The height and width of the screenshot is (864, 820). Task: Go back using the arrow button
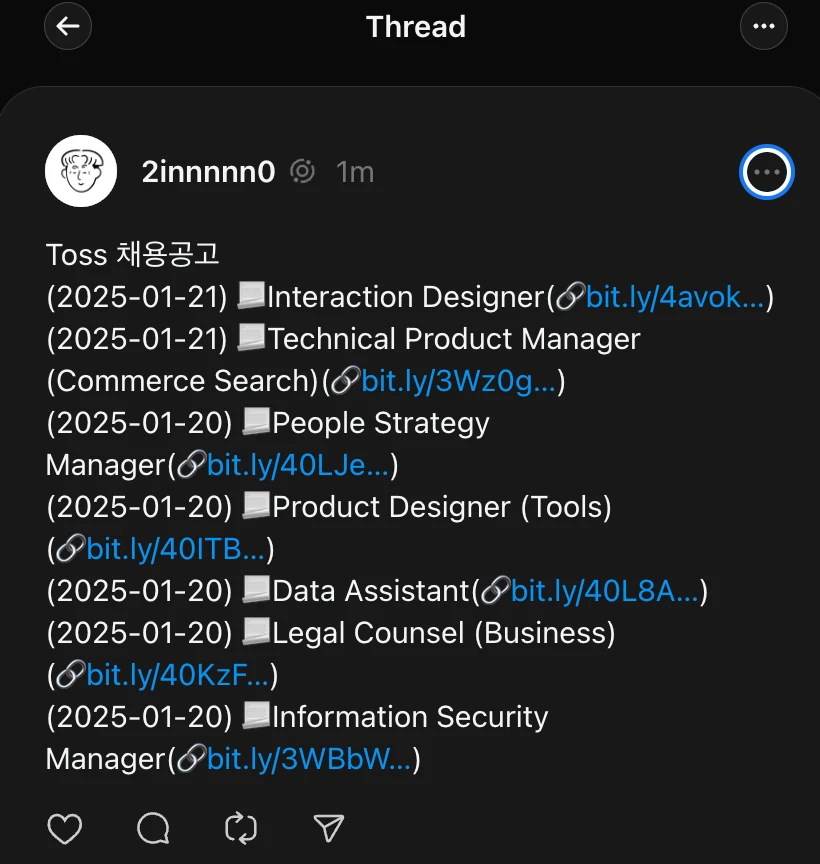[x=68, y=26]
